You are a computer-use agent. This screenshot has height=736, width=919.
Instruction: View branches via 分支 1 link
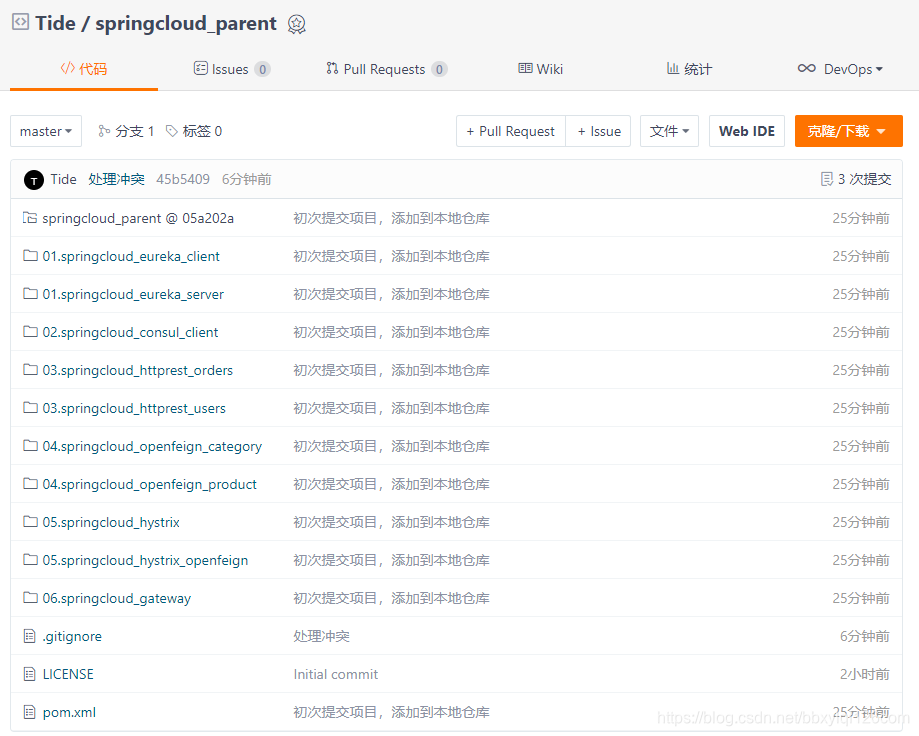coord(126,131)
